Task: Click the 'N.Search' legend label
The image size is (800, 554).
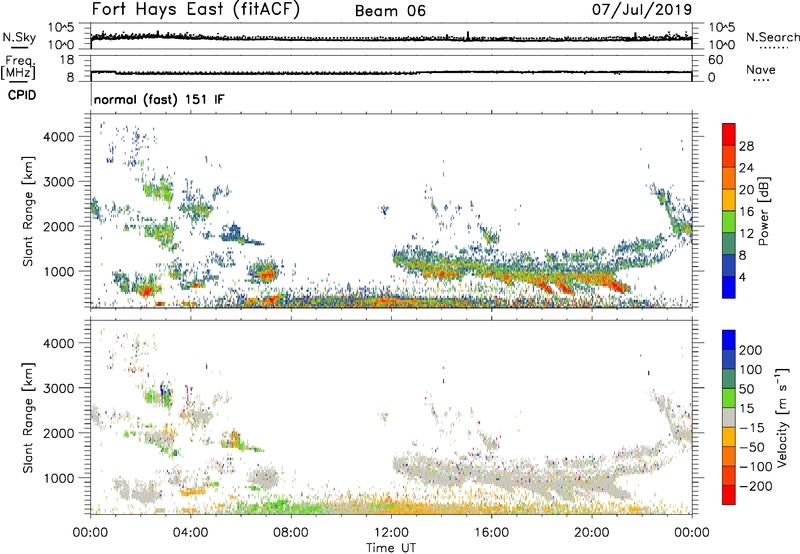Action: [x=772, y=37]
